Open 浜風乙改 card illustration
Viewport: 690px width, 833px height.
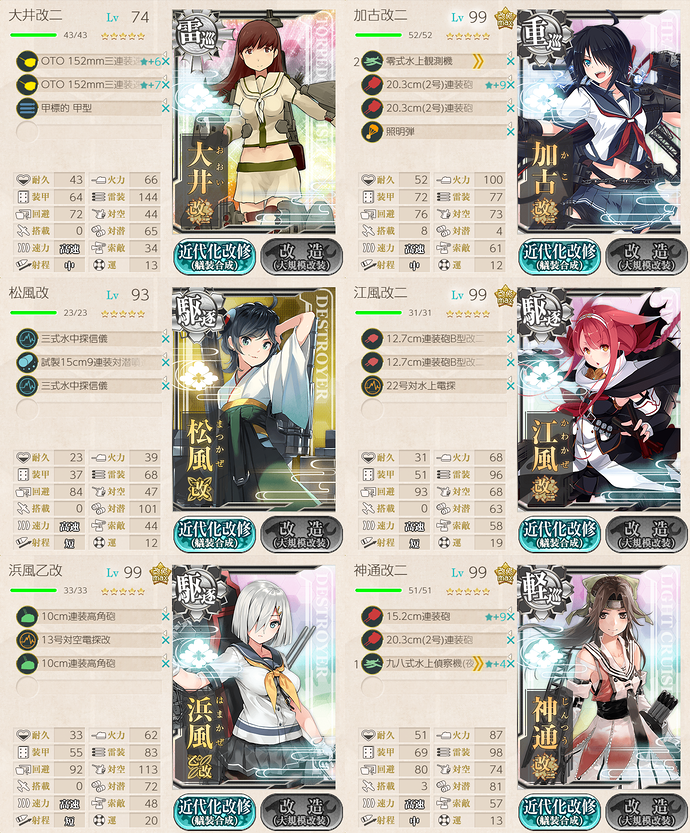click(x=254, y=677)
